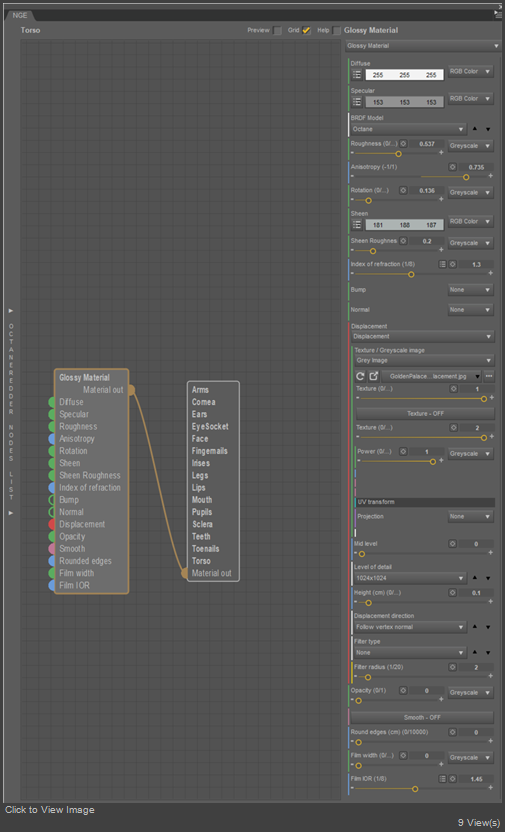The width and height of the screenshot is (505, 832).
Task: Open the Diffuse RGB Color dropdown
Action: (471, 72)
